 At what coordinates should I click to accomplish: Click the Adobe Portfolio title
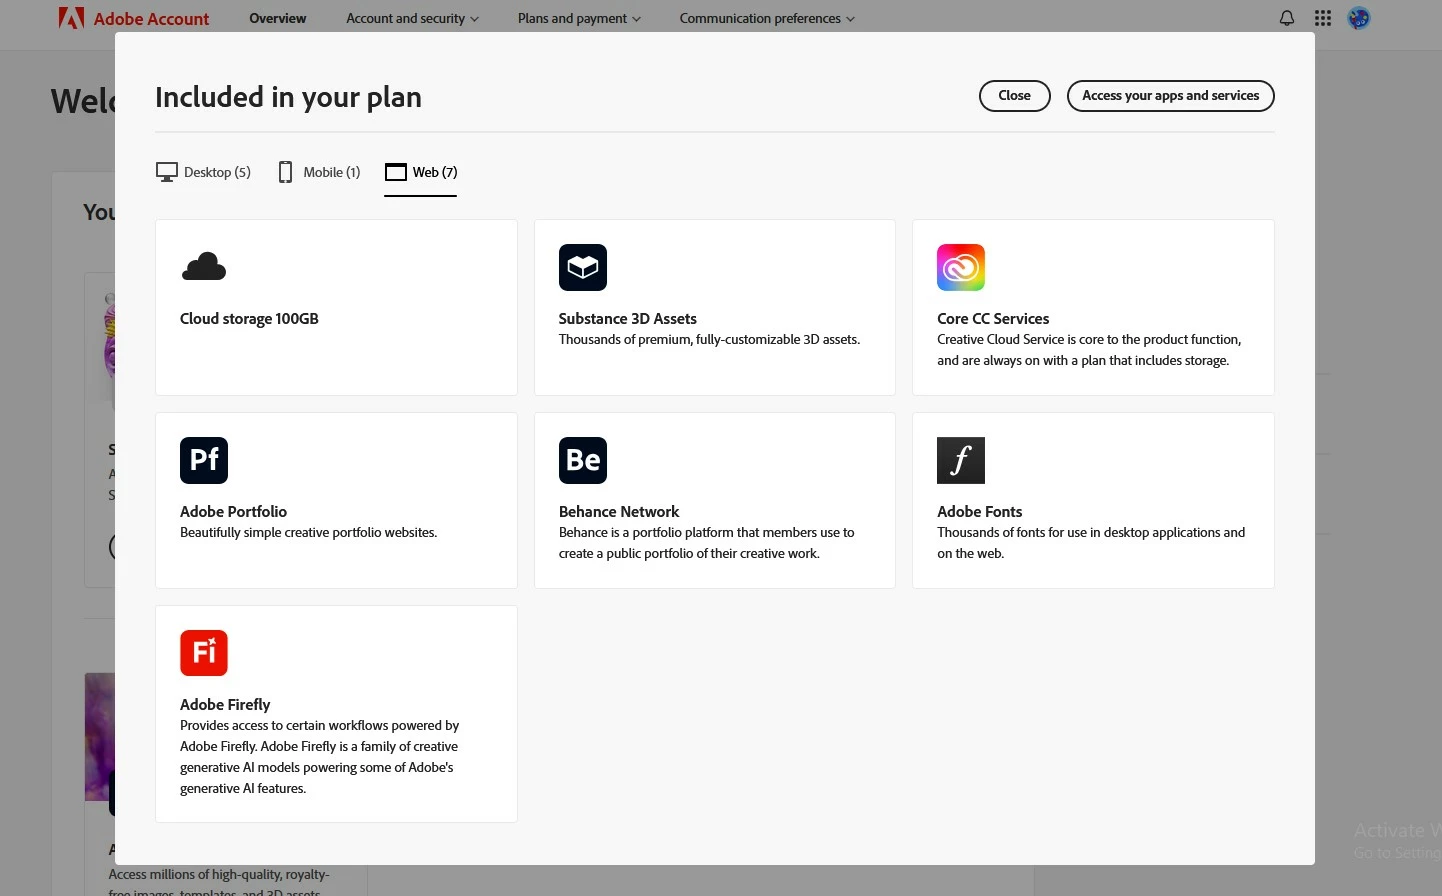pos(233,512)
